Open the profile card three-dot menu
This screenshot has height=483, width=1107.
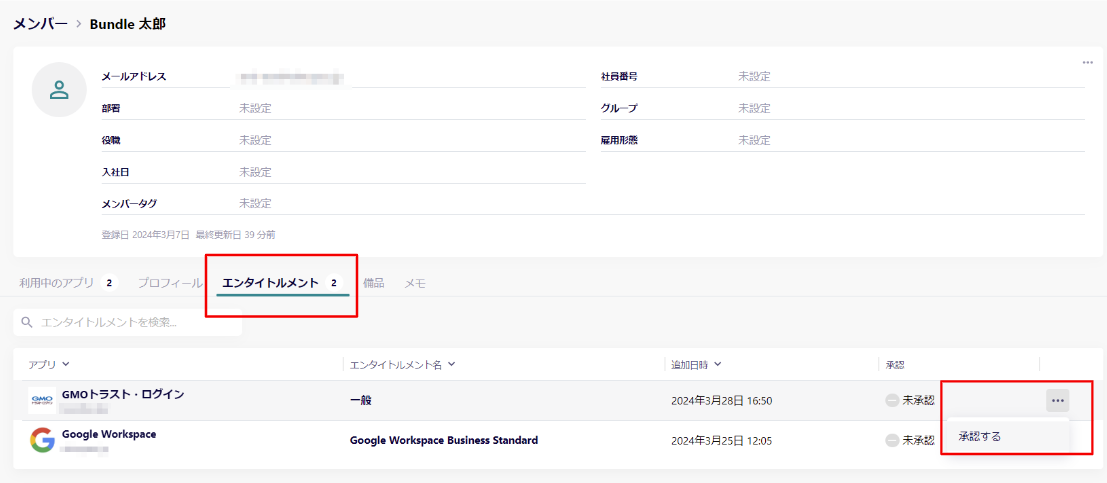[x=1087, y=62]
